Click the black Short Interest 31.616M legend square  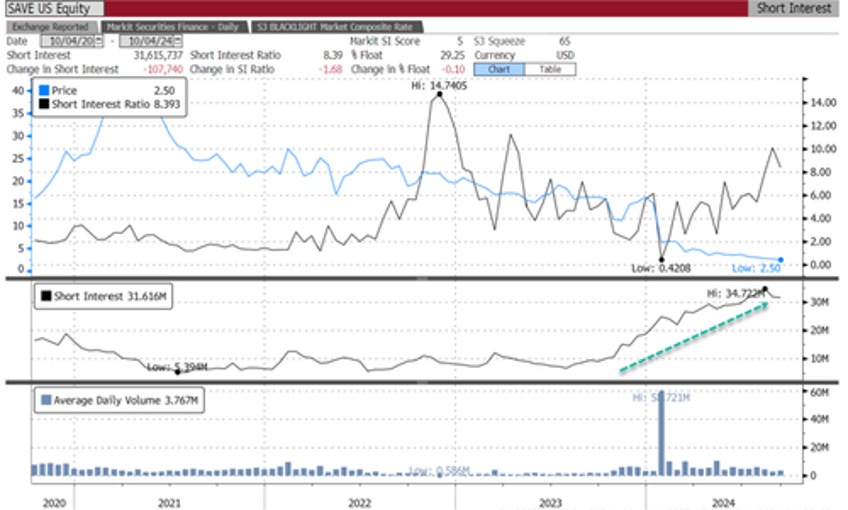(x=46, y=296)
